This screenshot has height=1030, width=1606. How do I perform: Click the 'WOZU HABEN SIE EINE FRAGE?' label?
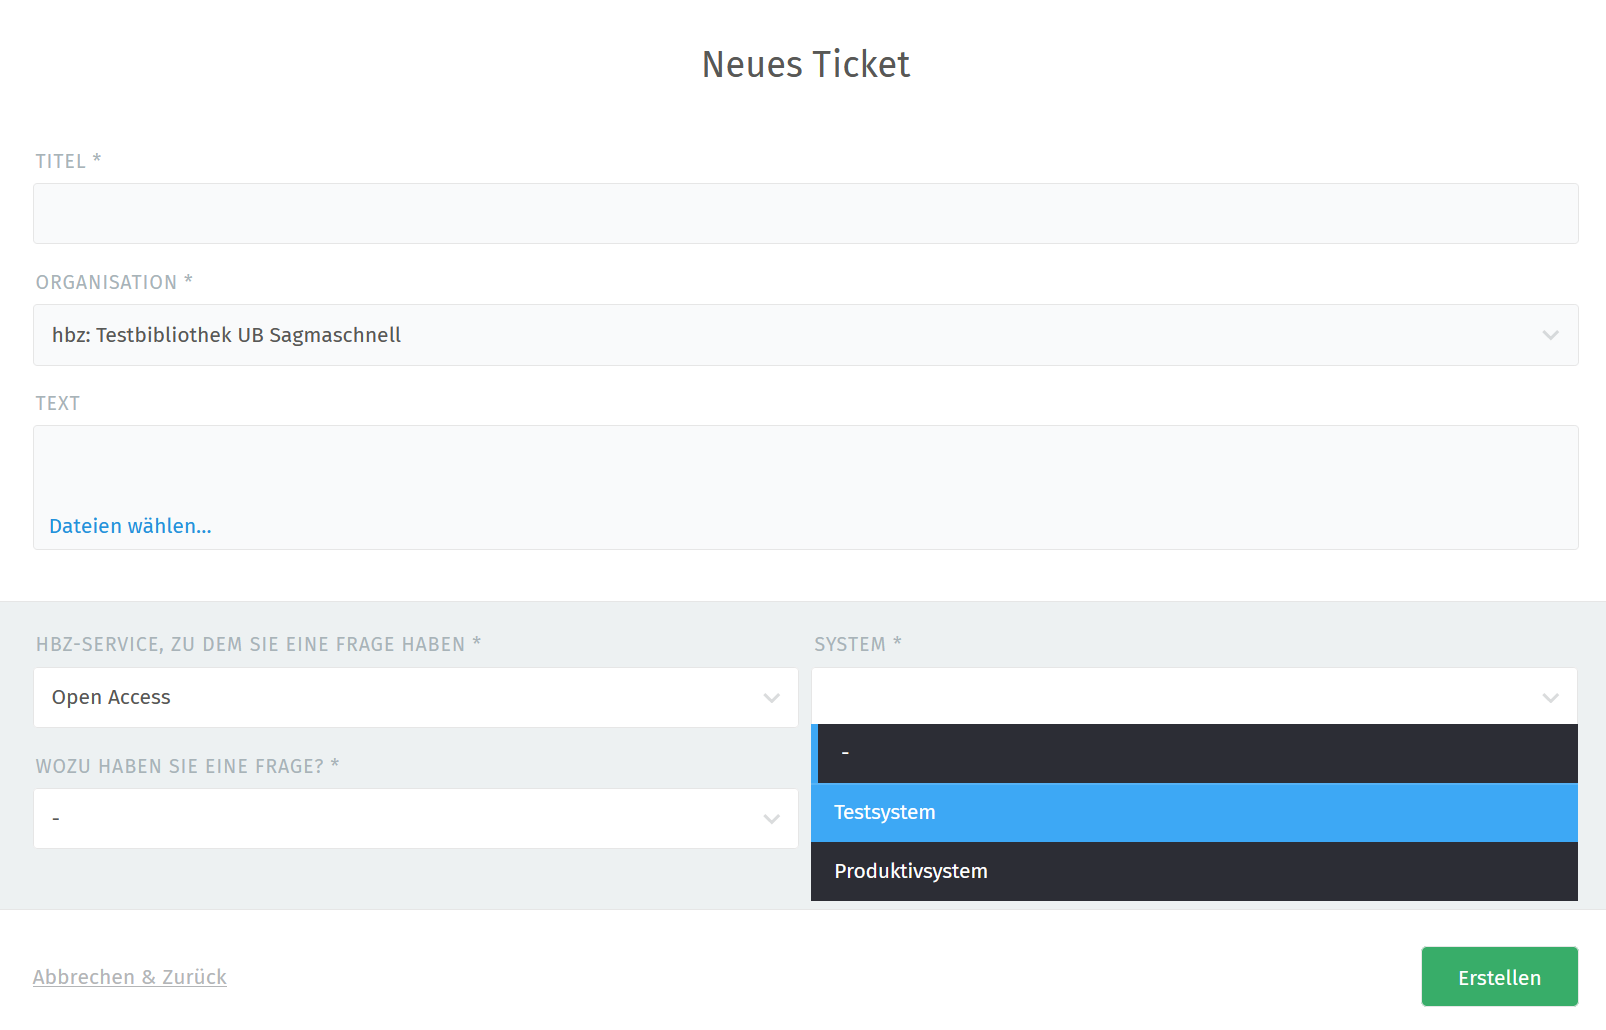tap(180, 766)
